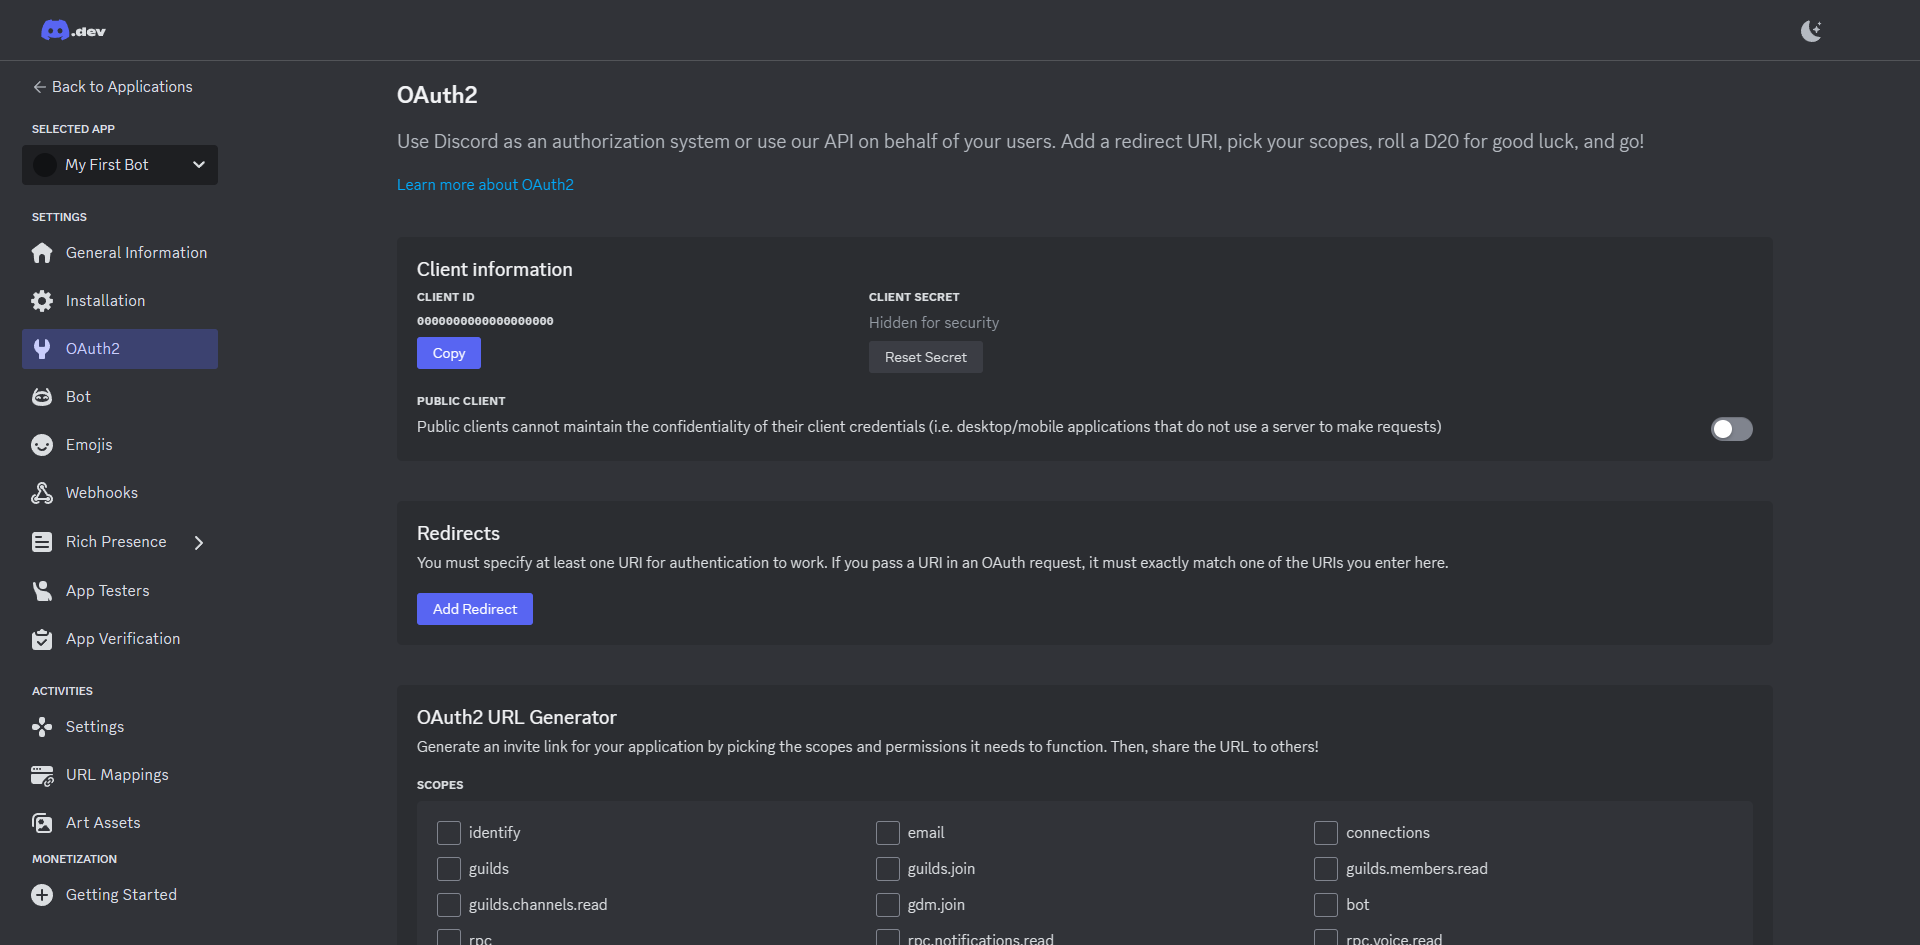Open Getting Started under Monetization
Viewport: 1920px width, 945px height.
coord(120,895)
